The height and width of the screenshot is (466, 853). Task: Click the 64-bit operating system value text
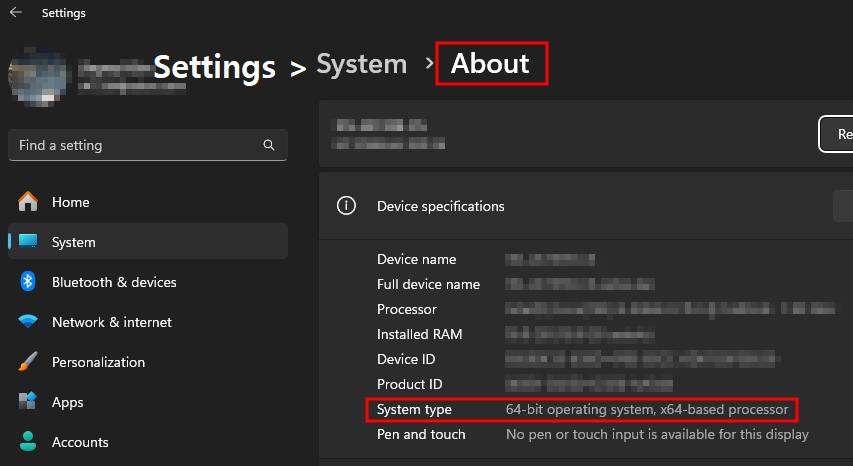click(x=647, y=410)
